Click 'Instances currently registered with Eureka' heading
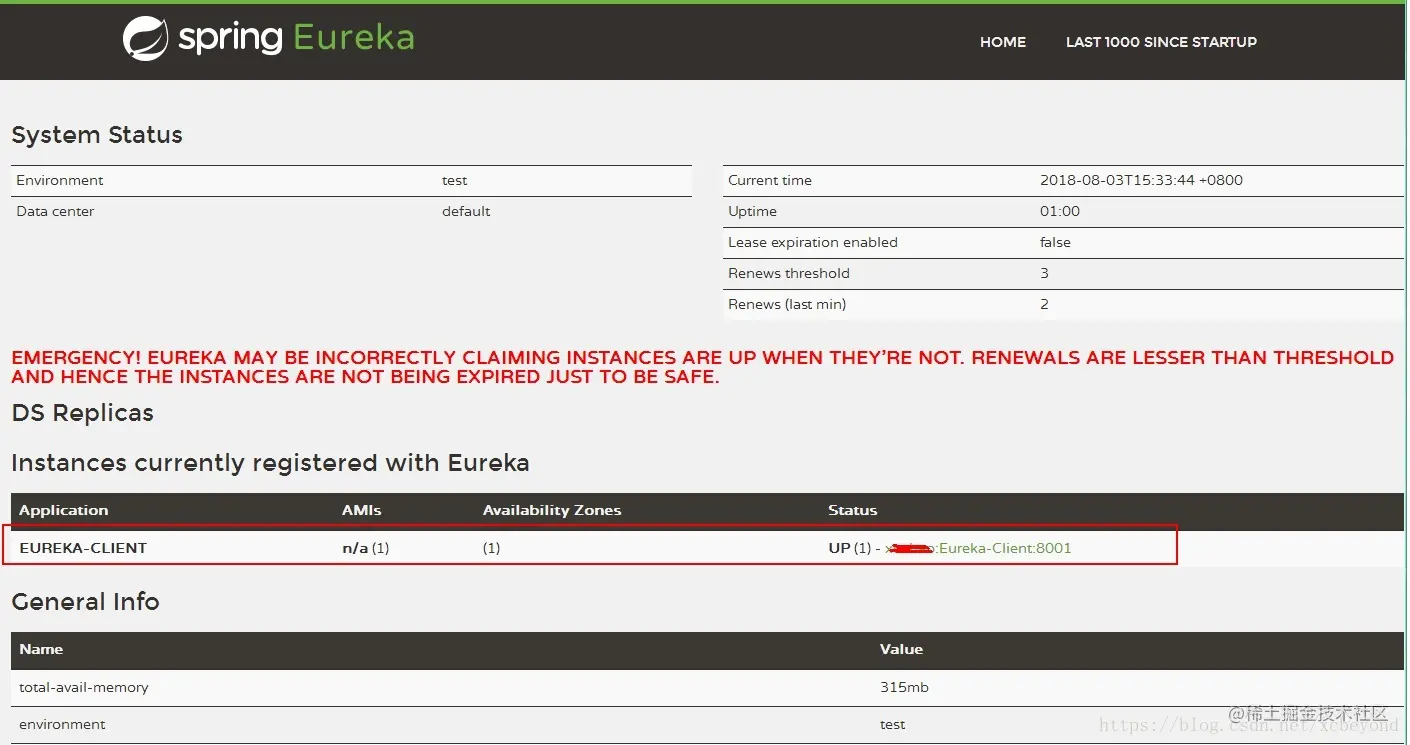Viewport: 1410px width, 745px height. tap(270, 464)
